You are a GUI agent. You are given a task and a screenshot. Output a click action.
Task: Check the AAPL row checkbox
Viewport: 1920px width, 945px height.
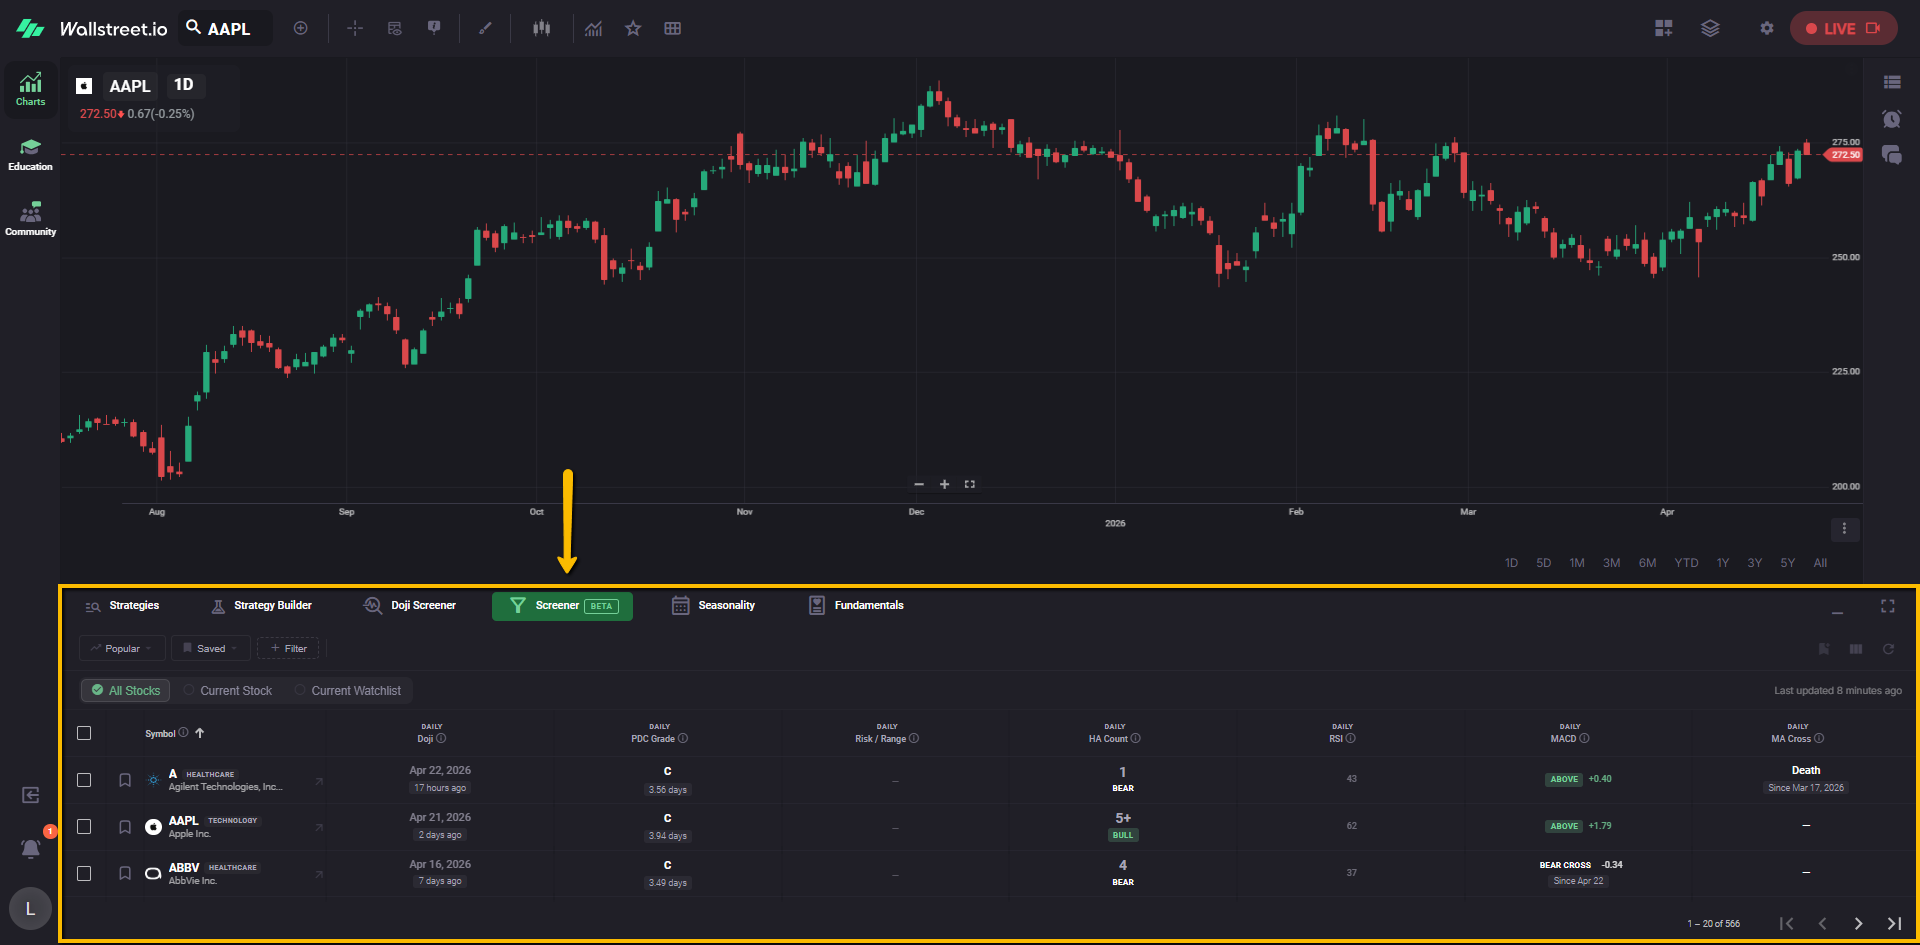pos(84,827)
